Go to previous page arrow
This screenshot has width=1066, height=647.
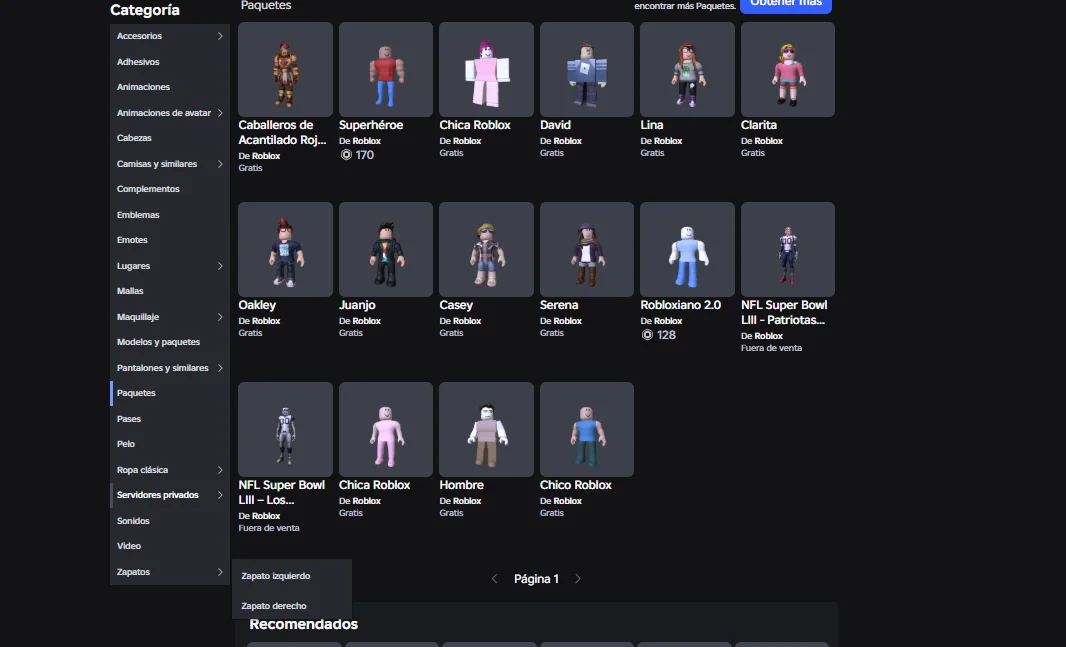[494, 579]
